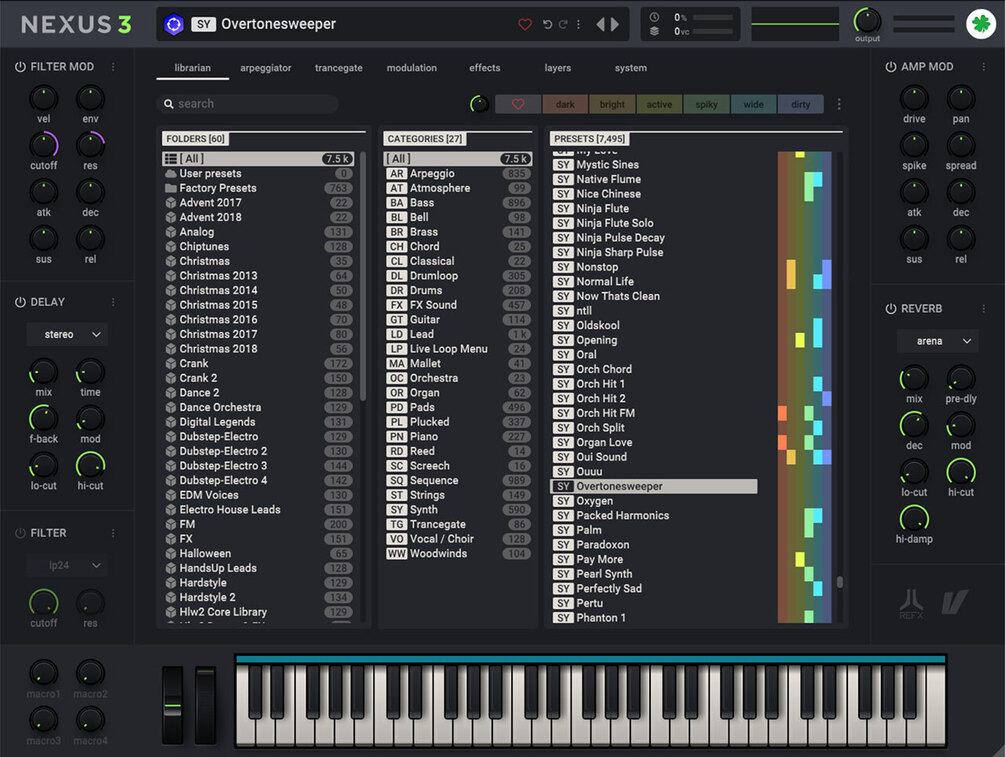Viewport: 1005px width, 757px height.
Task: Open the DELAY options menu dots
Action: coord(113,302)
